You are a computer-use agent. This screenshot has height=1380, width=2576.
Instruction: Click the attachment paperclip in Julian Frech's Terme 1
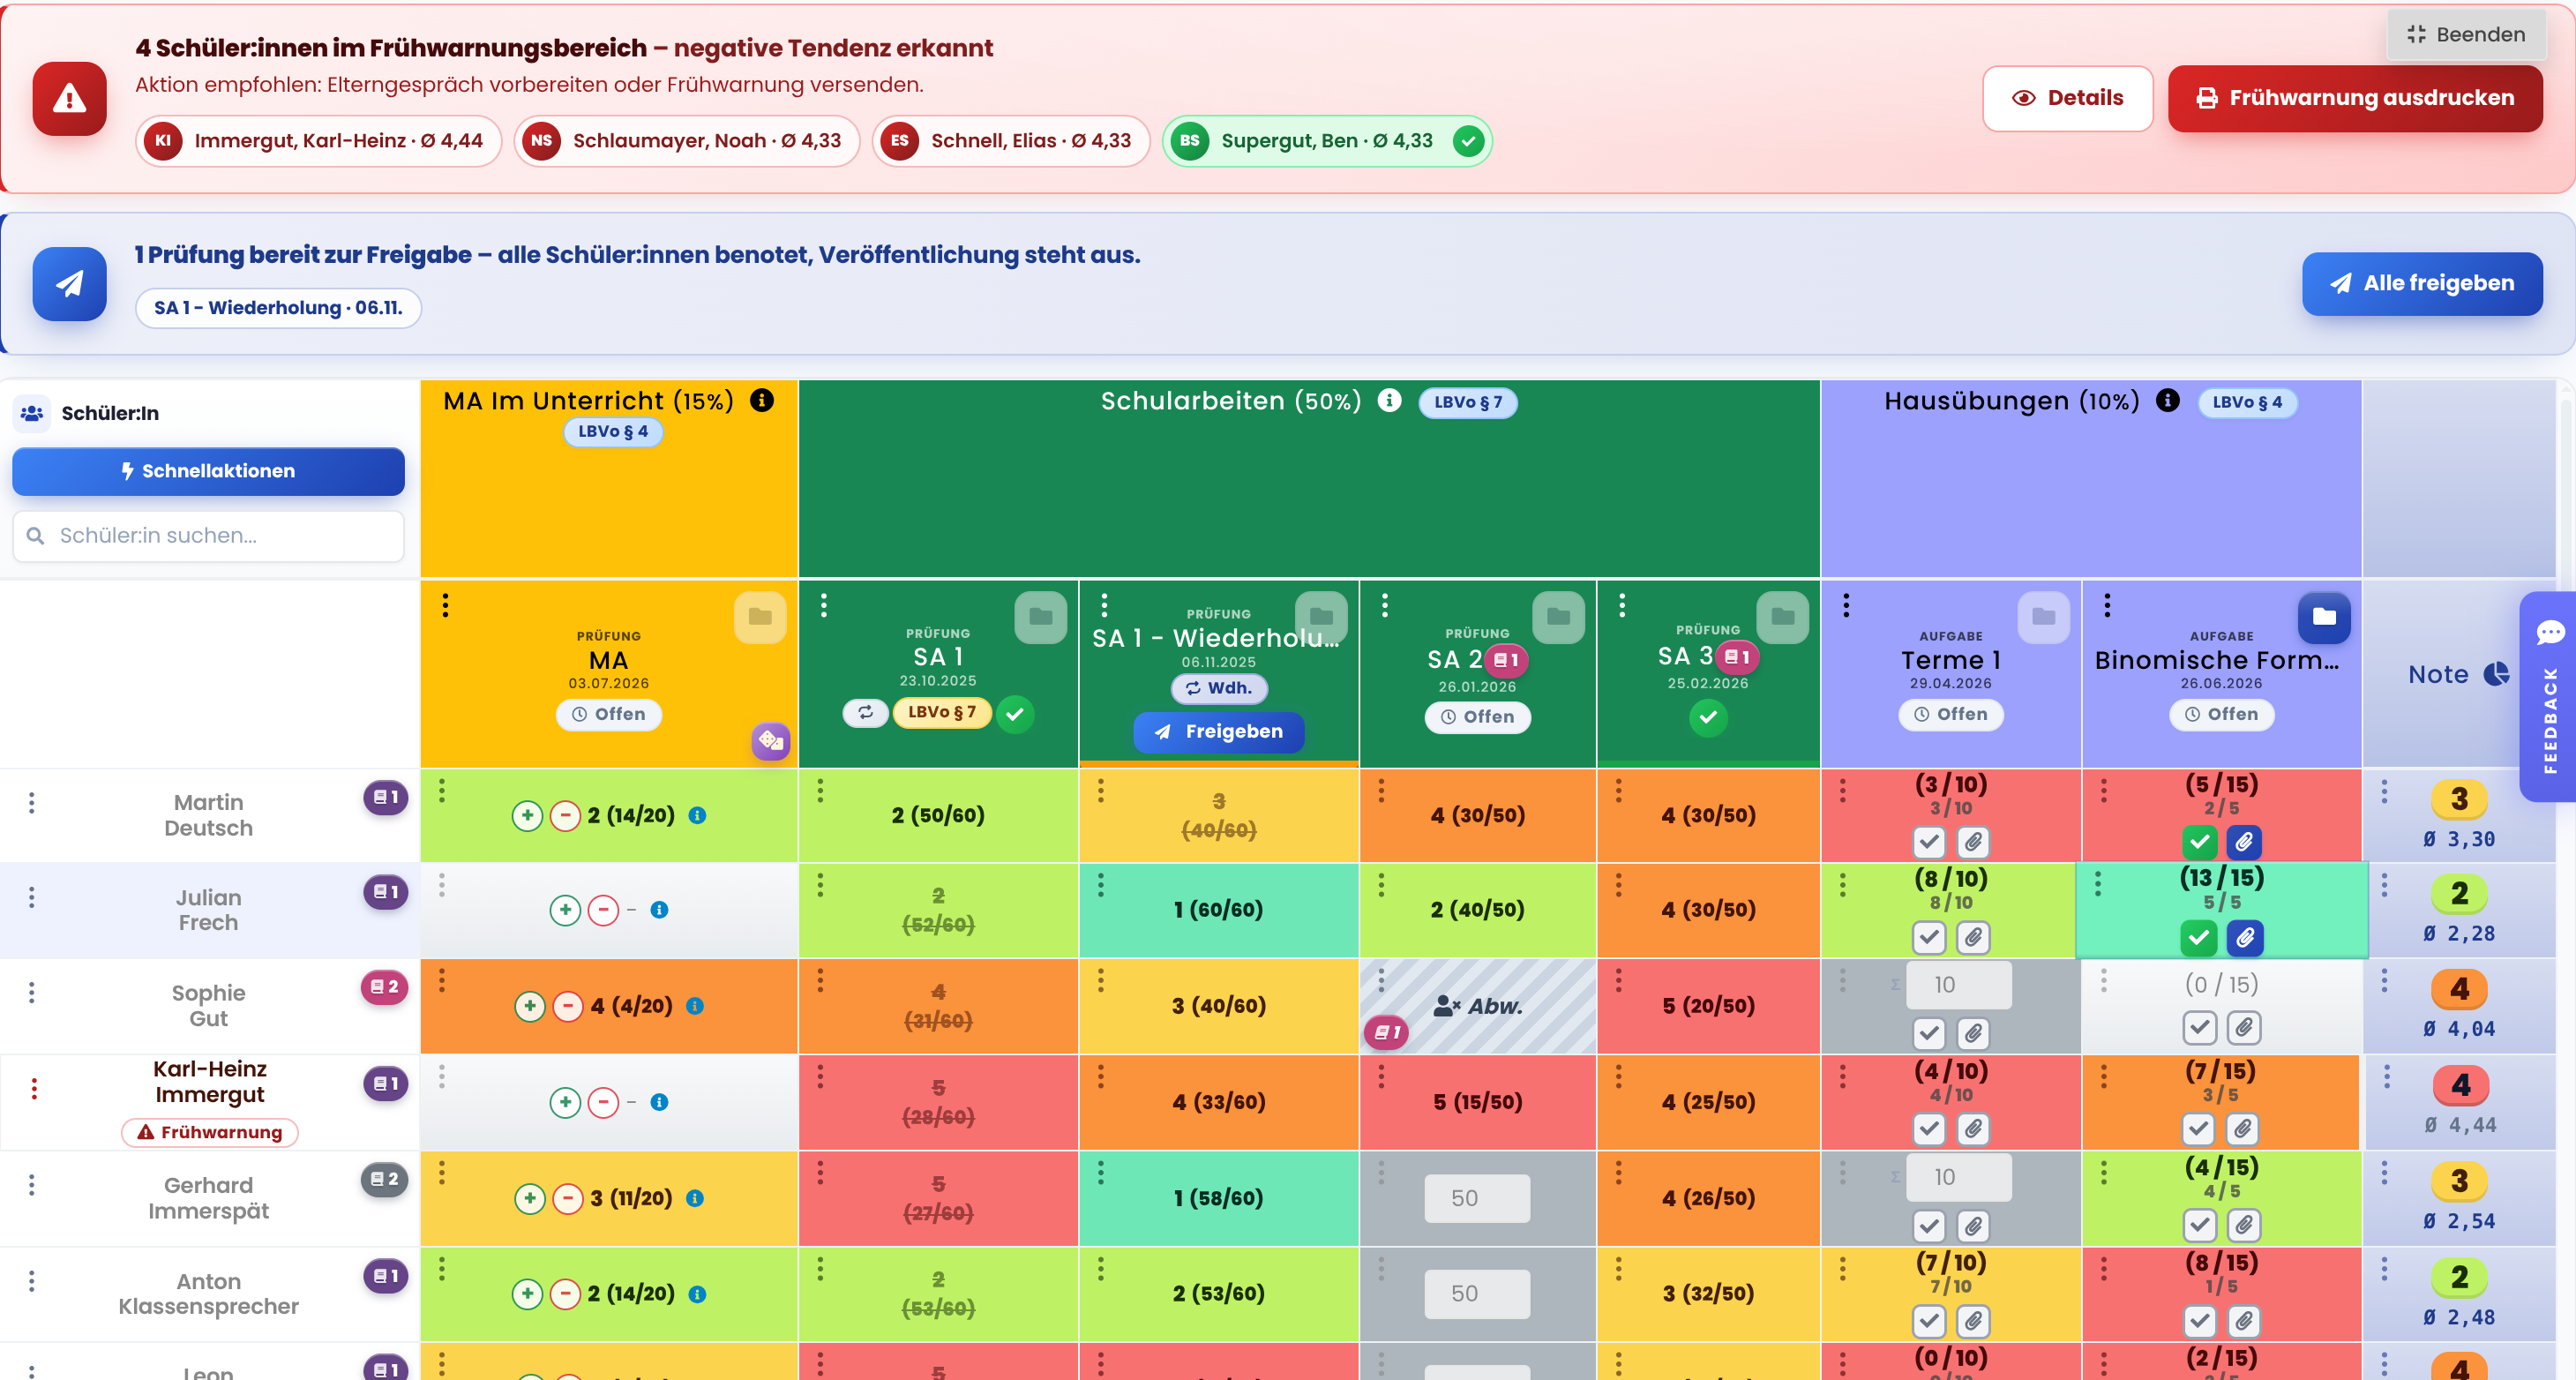click(1973, 938)
